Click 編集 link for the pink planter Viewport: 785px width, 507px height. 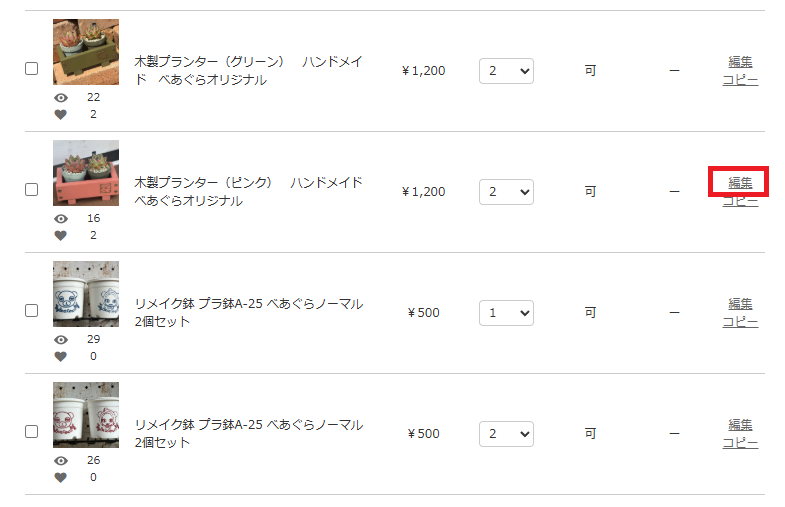(x=740, y=183)
